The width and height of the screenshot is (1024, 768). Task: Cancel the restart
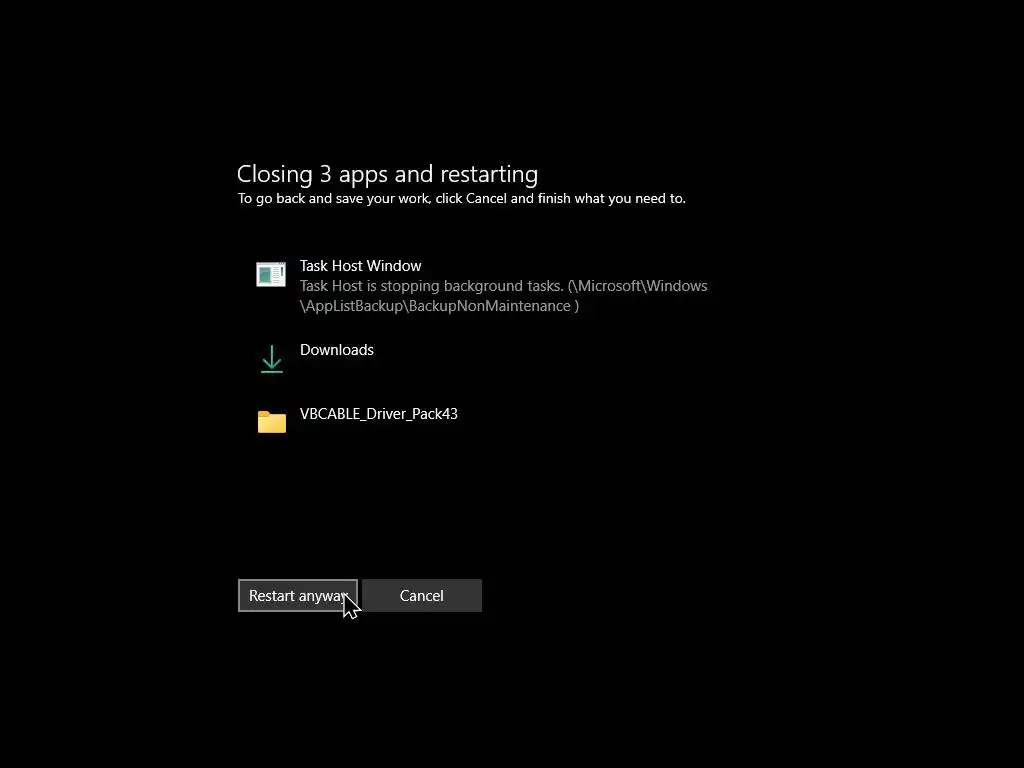click(x=422, y=596)
